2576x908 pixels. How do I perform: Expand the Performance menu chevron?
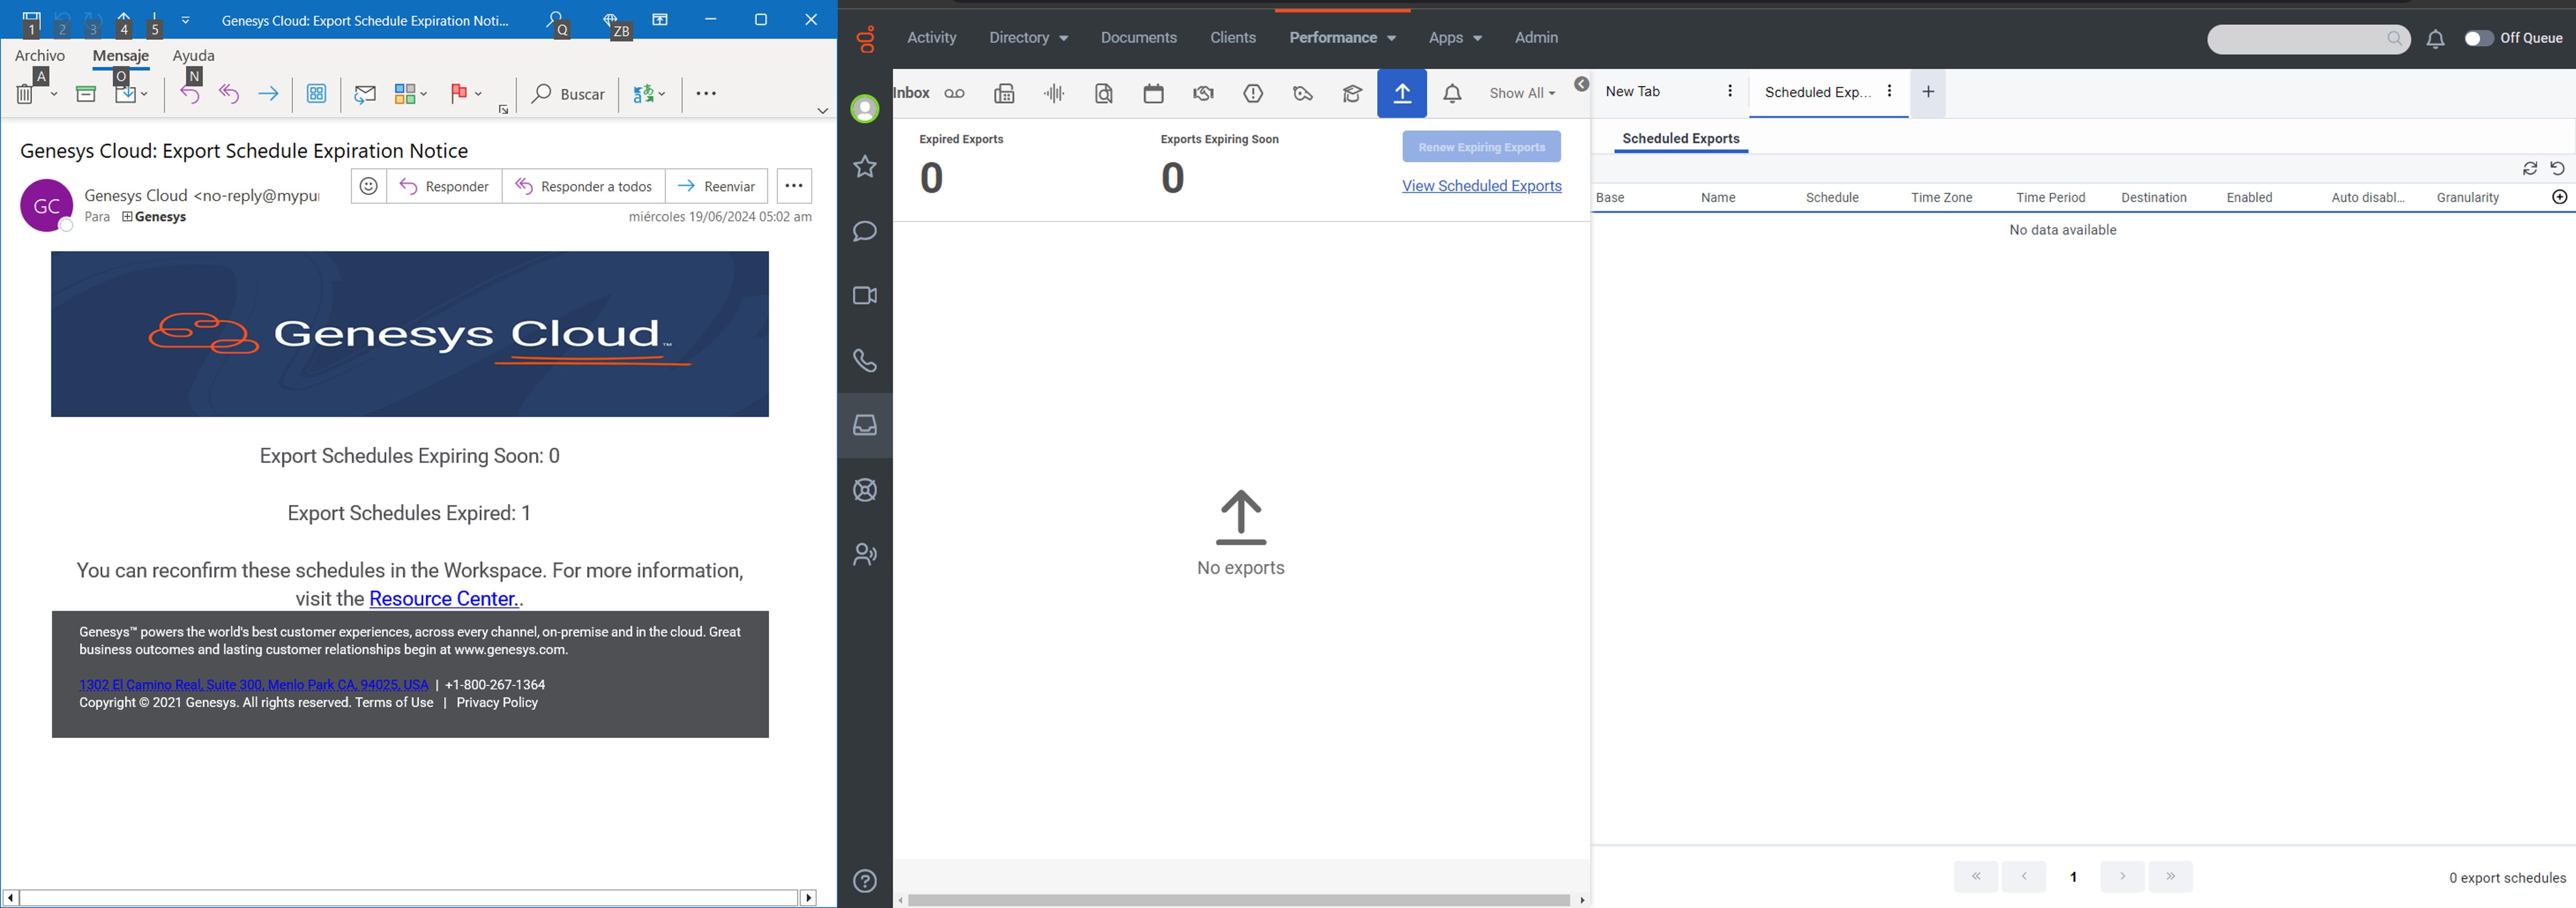(x=1391, y=38)
